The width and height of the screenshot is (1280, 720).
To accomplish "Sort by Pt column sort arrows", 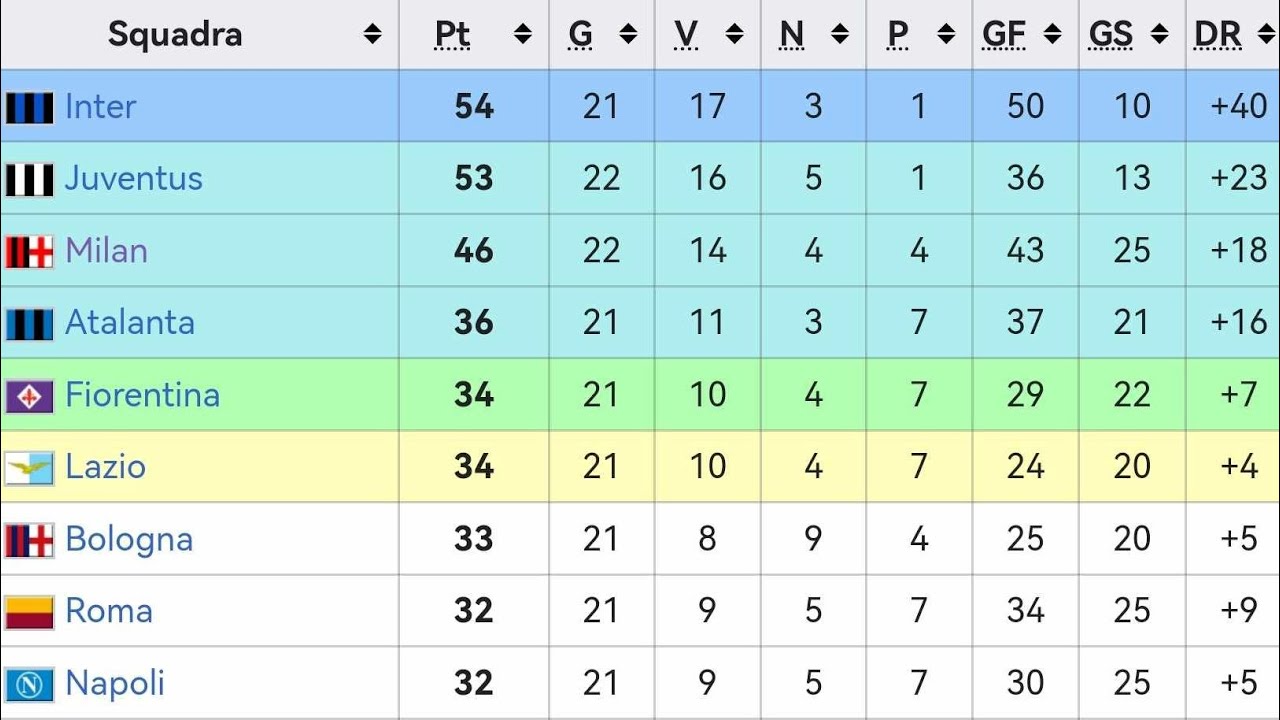I will pos(522,35).
